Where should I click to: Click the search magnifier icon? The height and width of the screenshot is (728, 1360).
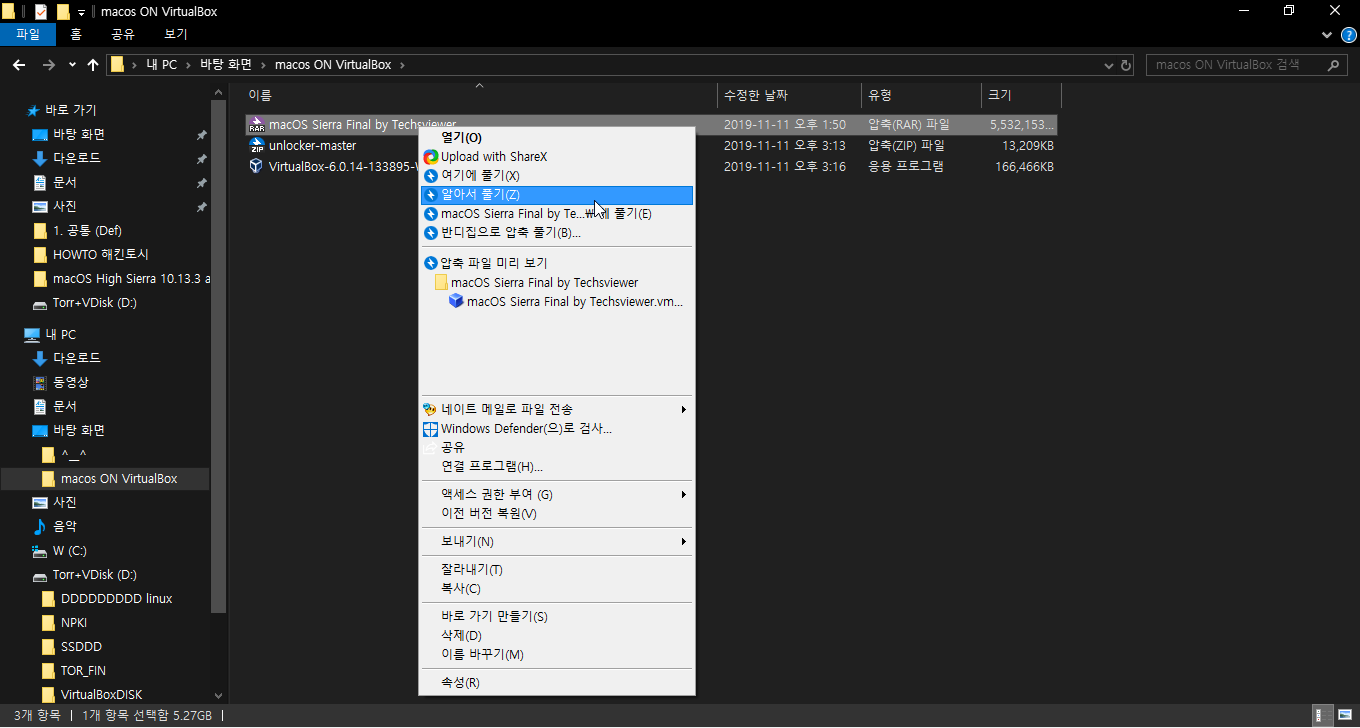[1335, 65]
